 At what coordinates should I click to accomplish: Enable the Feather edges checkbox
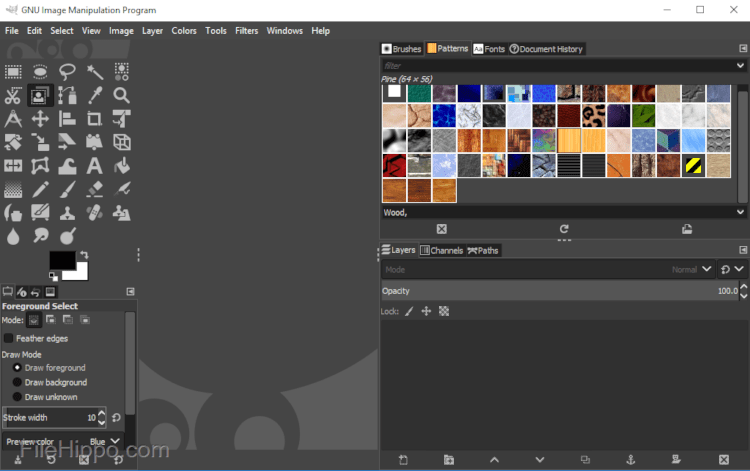point(9,338)
